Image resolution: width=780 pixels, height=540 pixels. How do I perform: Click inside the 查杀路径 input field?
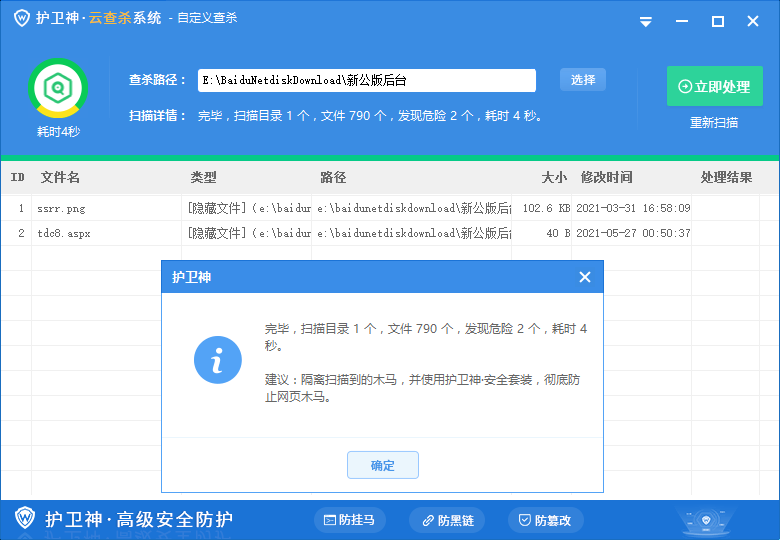coord(366,80)
